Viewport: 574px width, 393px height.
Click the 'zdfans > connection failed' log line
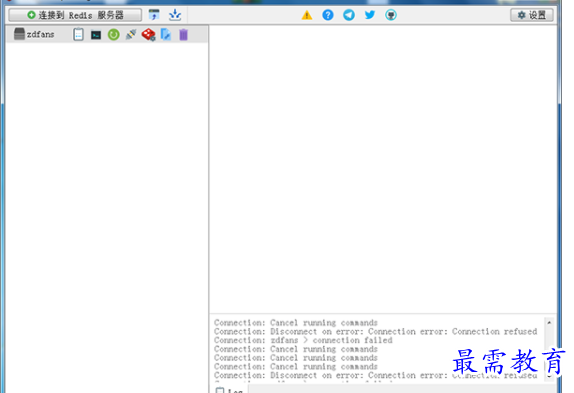(x=303, y=340)
